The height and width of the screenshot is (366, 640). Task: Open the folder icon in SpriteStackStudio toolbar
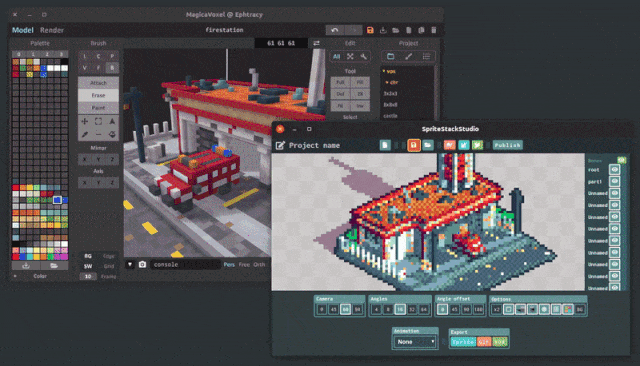click(428, 145)
